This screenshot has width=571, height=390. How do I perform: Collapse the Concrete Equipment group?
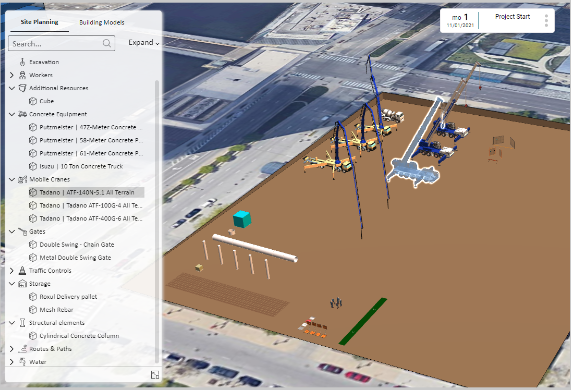tap(12, 114)
